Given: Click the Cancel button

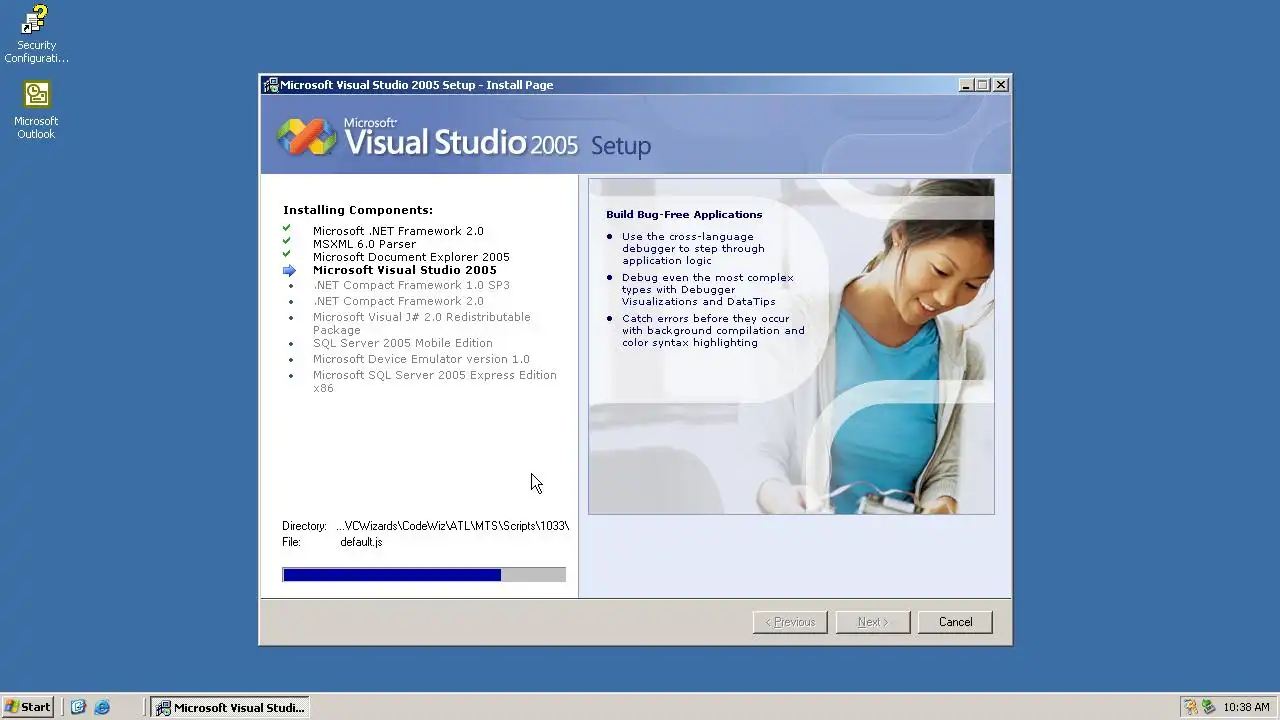Looking at the screenshot, I should pos(955,622).
